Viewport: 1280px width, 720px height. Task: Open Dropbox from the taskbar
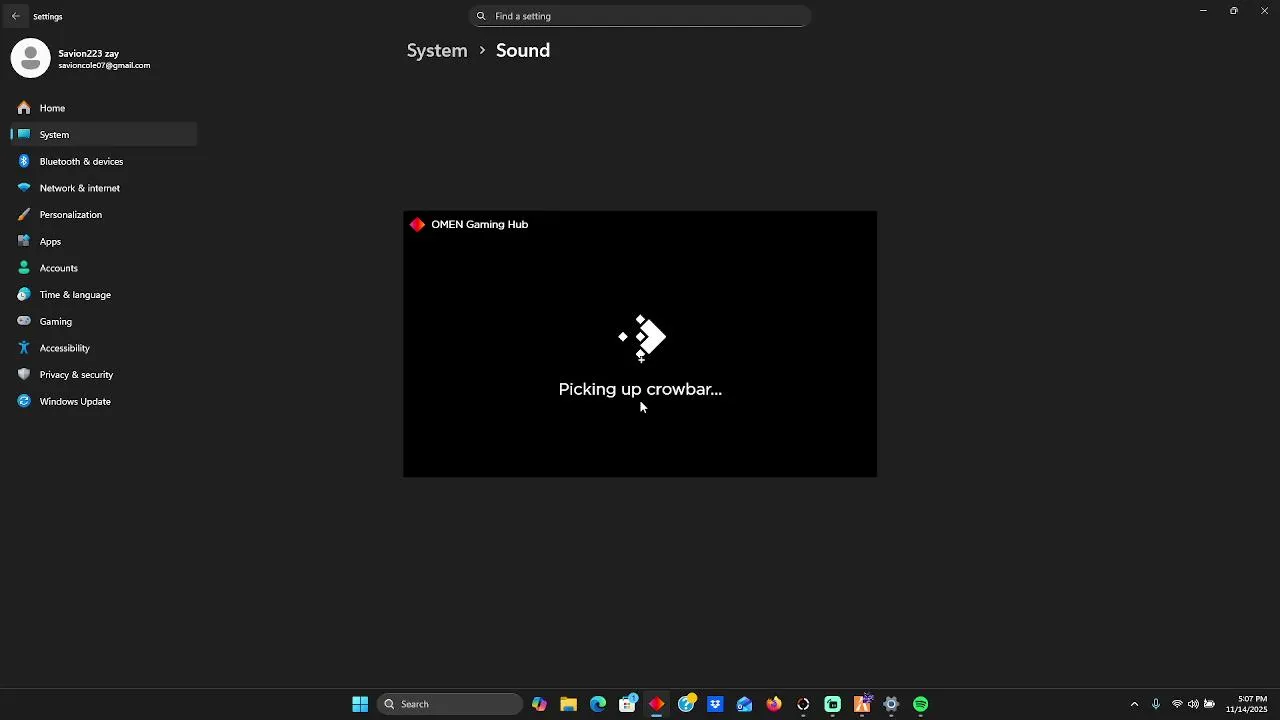(x=715, y=704)
